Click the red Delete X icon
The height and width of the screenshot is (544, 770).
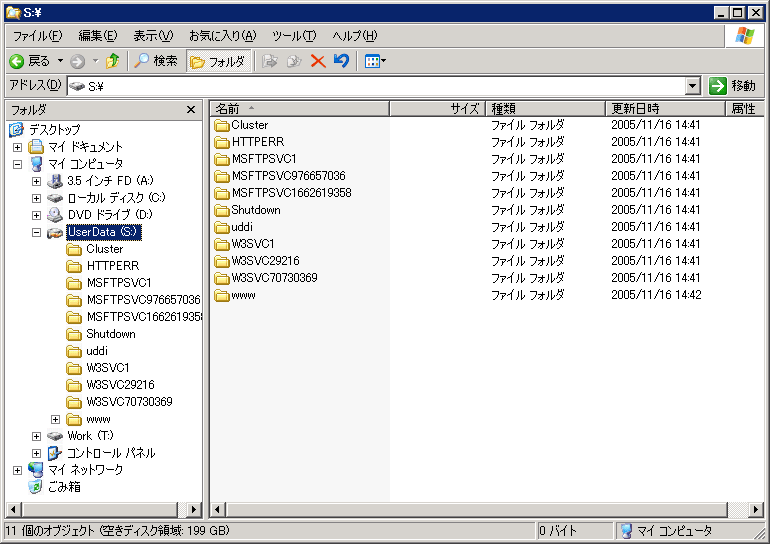318,61
